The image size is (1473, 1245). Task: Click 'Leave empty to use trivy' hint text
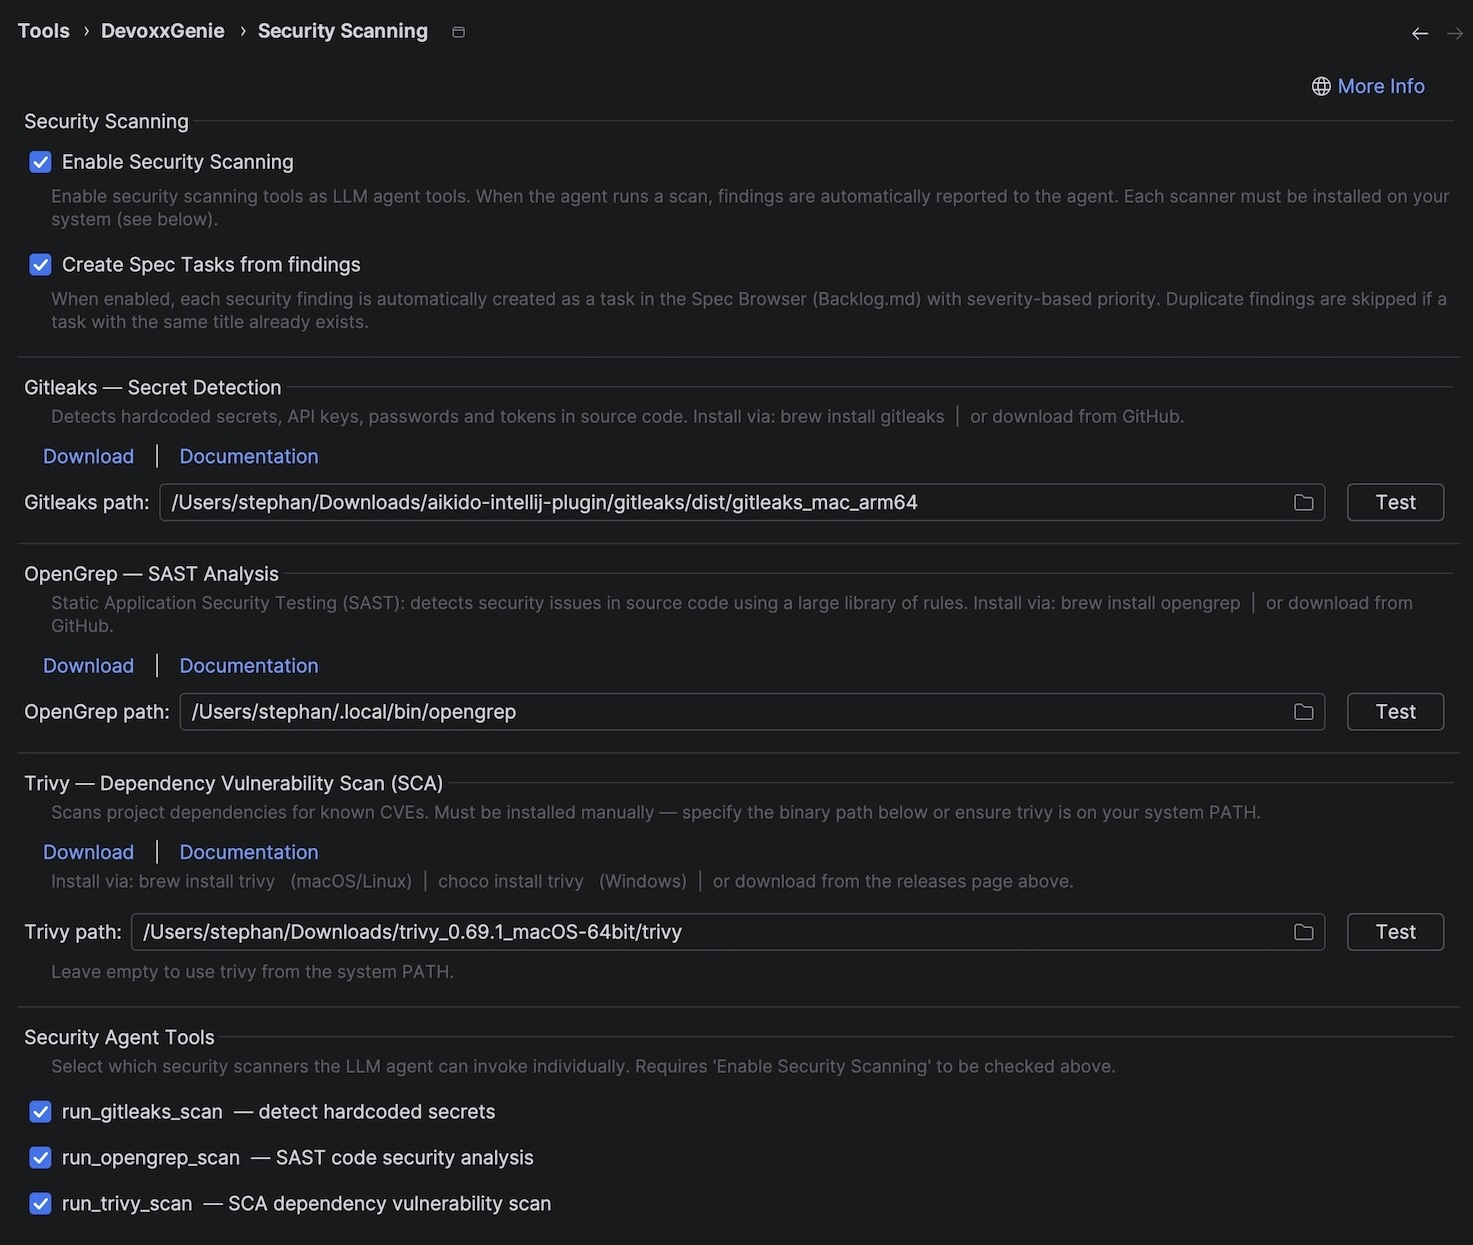point(253,972)
